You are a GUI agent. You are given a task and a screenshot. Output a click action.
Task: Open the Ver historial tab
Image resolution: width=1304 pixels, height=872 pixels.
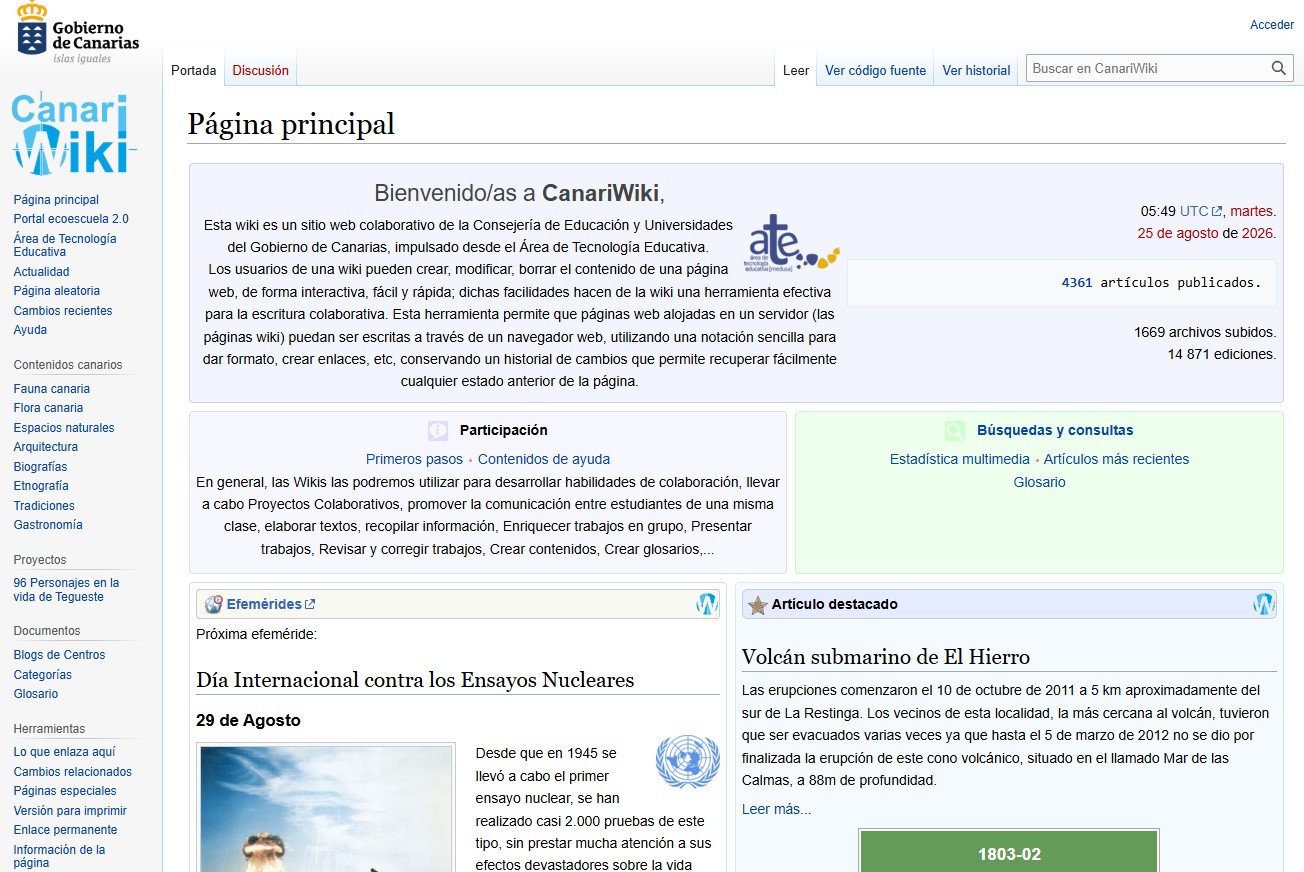click(x=976, y=70)
